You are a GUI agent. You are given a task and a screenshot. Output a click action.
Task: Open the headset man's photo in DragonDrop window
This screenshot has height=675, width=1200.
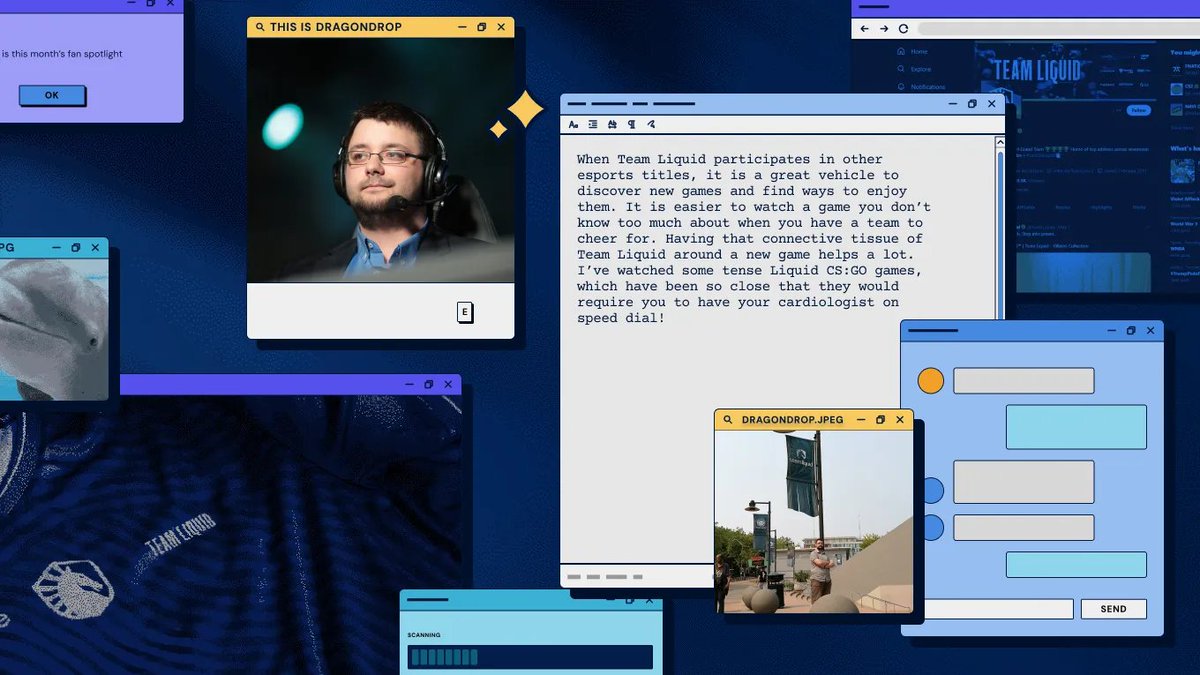tap(381, 160)
